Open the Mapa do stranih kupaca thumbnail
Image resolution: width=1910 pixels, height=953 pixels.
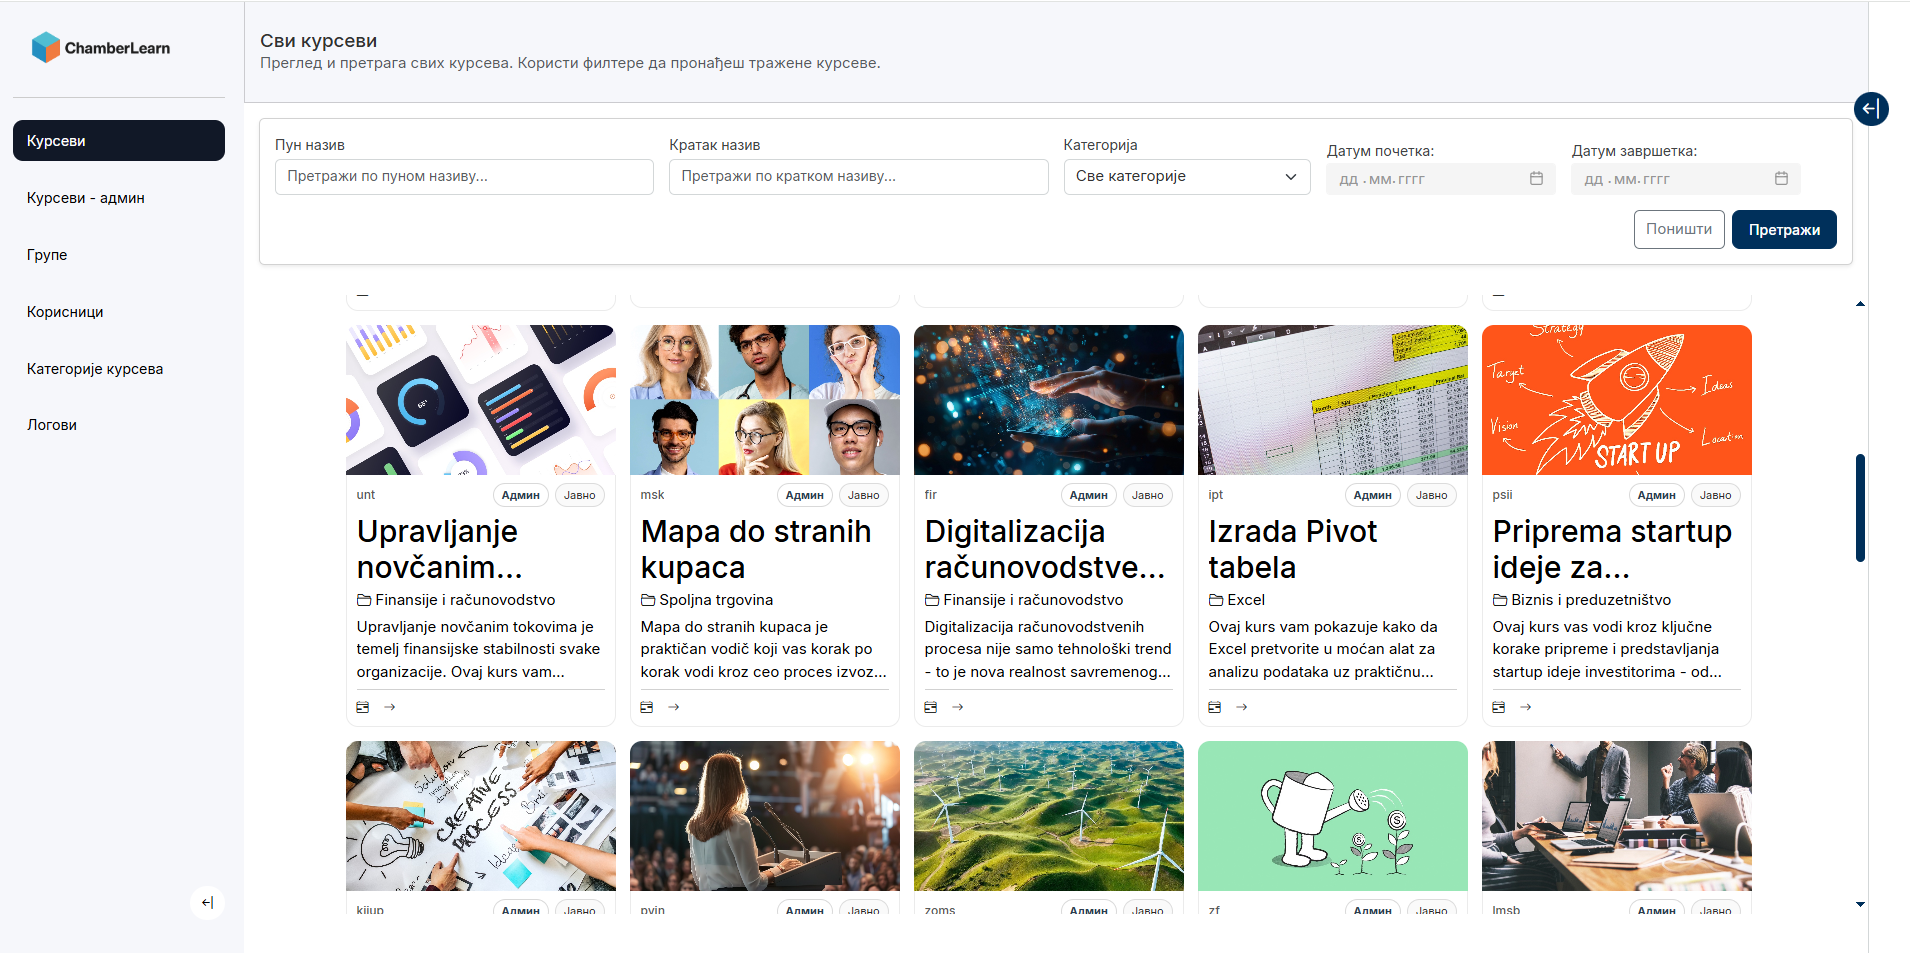point(765,400)
